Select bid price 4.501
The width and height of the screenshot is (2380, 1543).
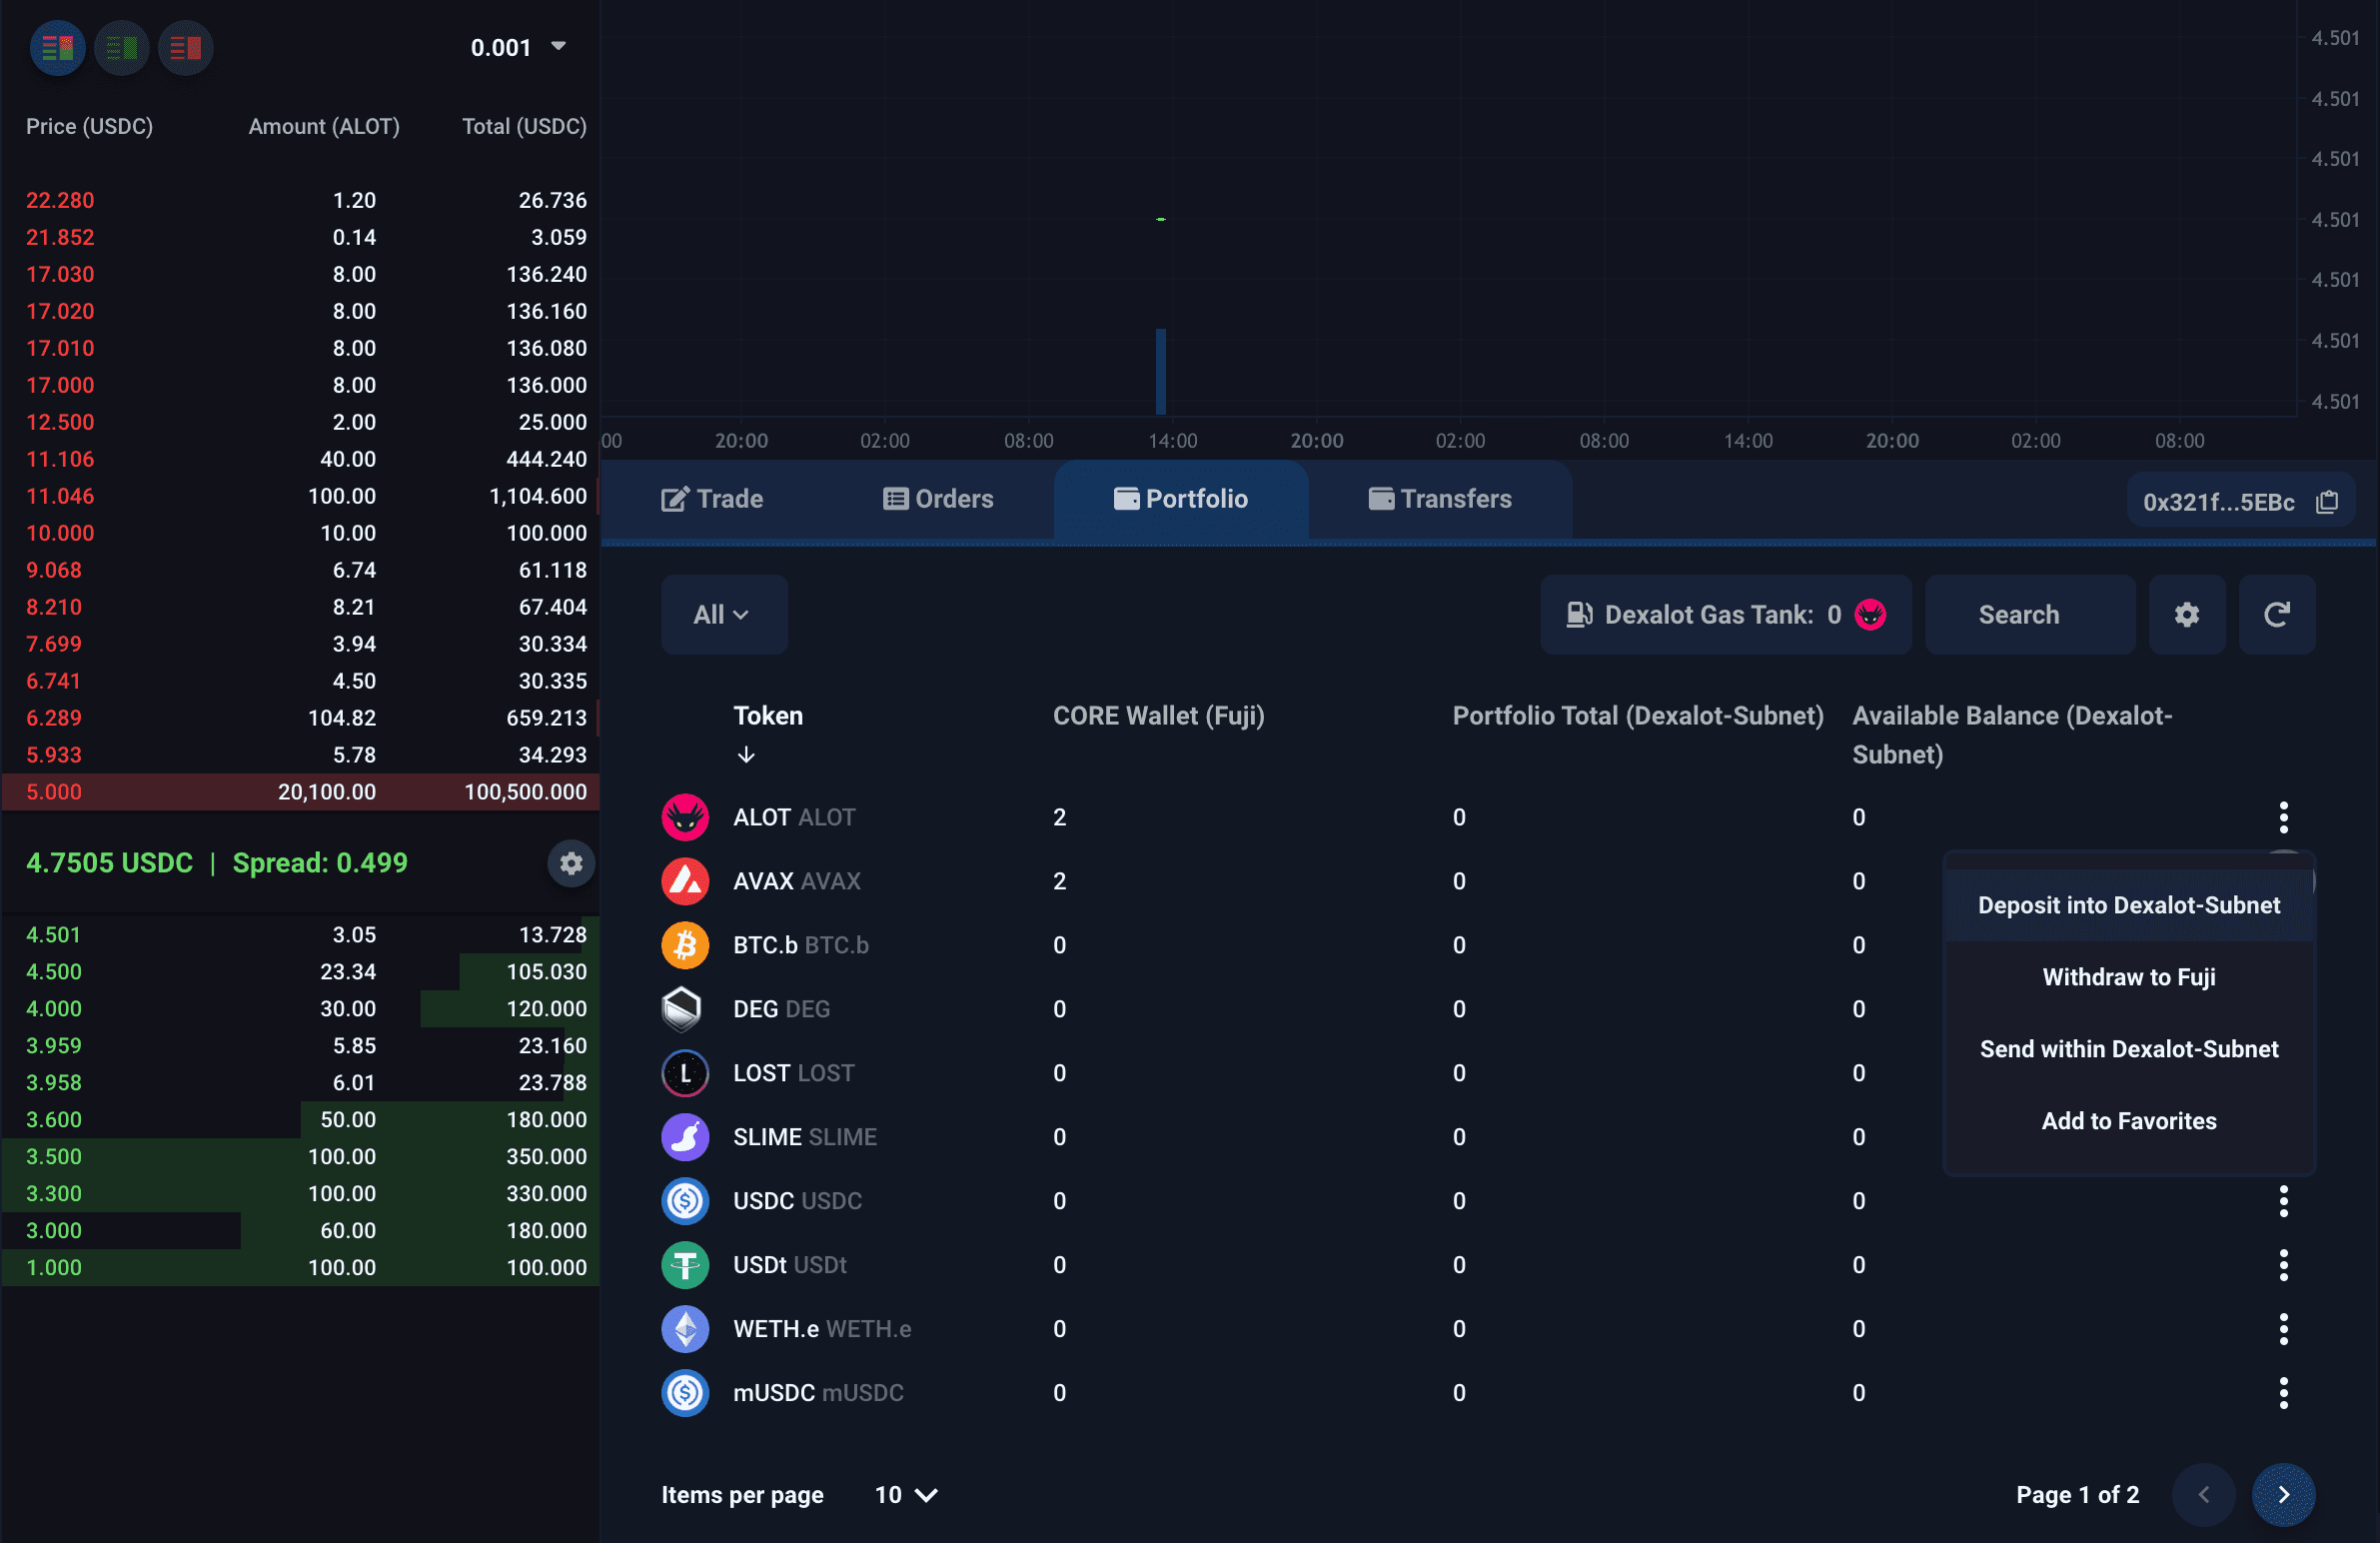[53, 934]
